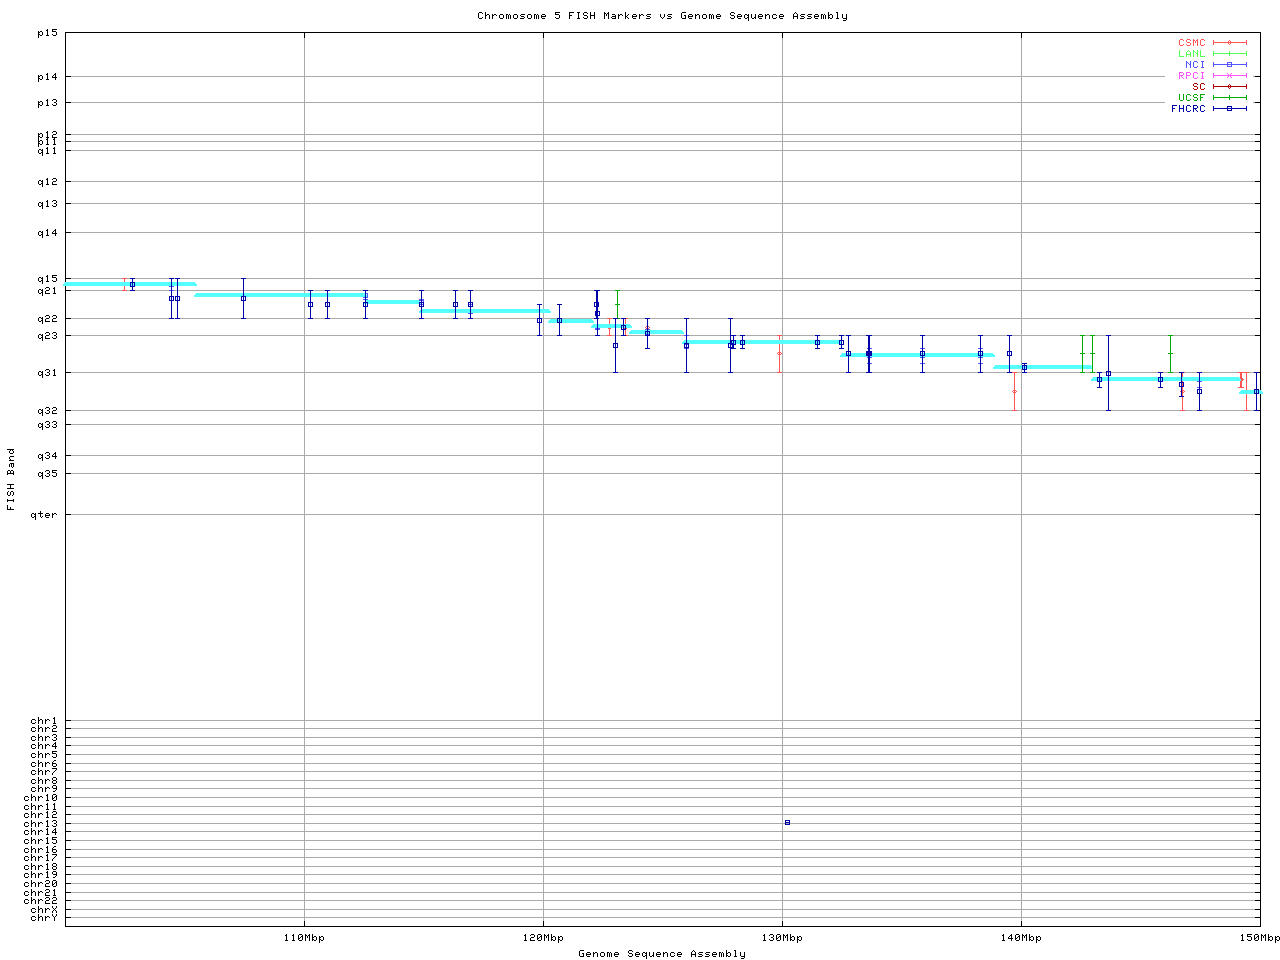Screen dimensions: 1280x960
Task: Click the qter band label
Action: point(45,515)
